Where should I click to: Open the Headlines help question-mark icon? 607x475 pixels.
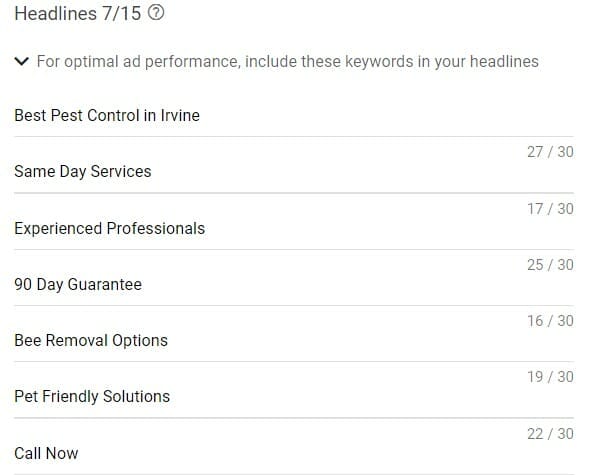(156, 13)
